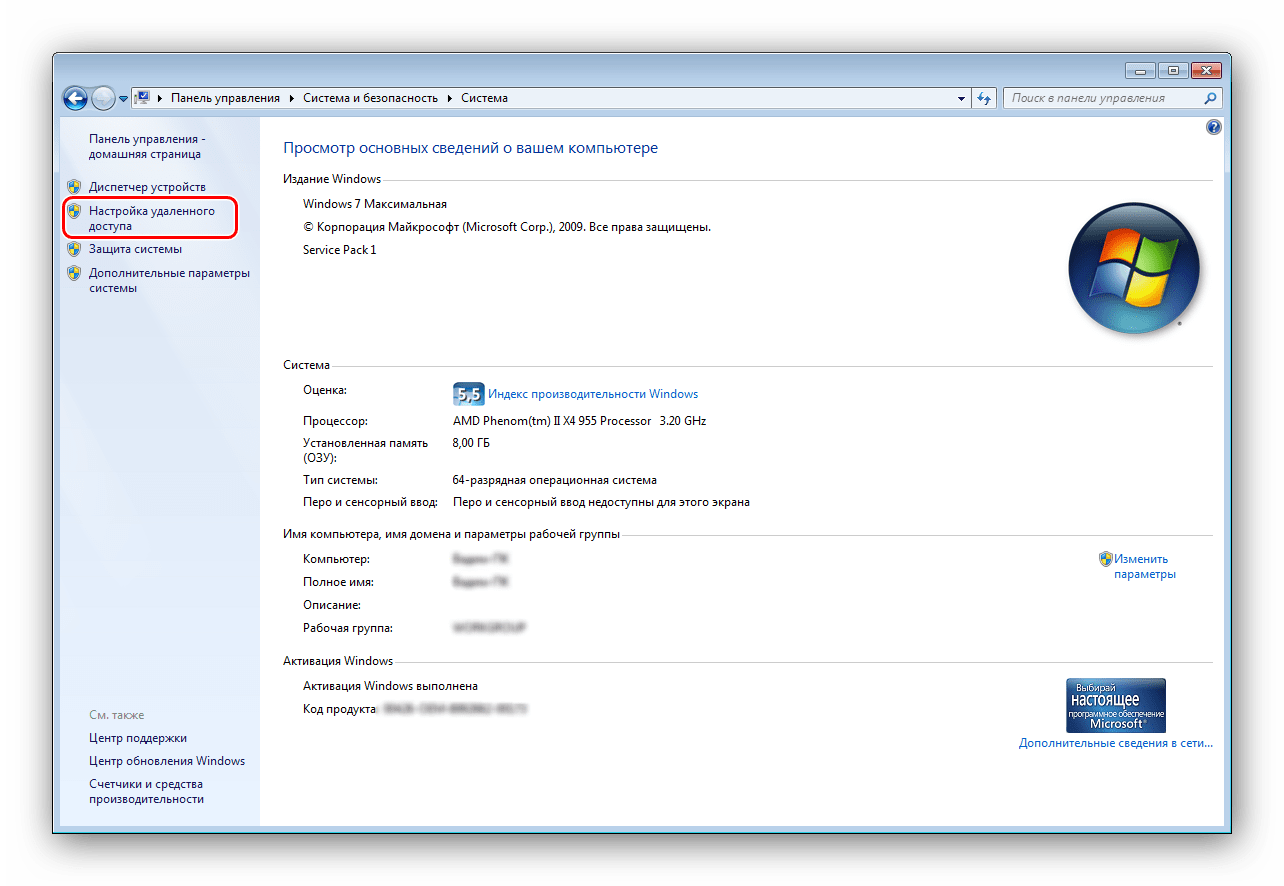Open 'Дополнительные сведения в сети...' link
The width and height of the screenshot is (1284, 886).
point(1116,743)
